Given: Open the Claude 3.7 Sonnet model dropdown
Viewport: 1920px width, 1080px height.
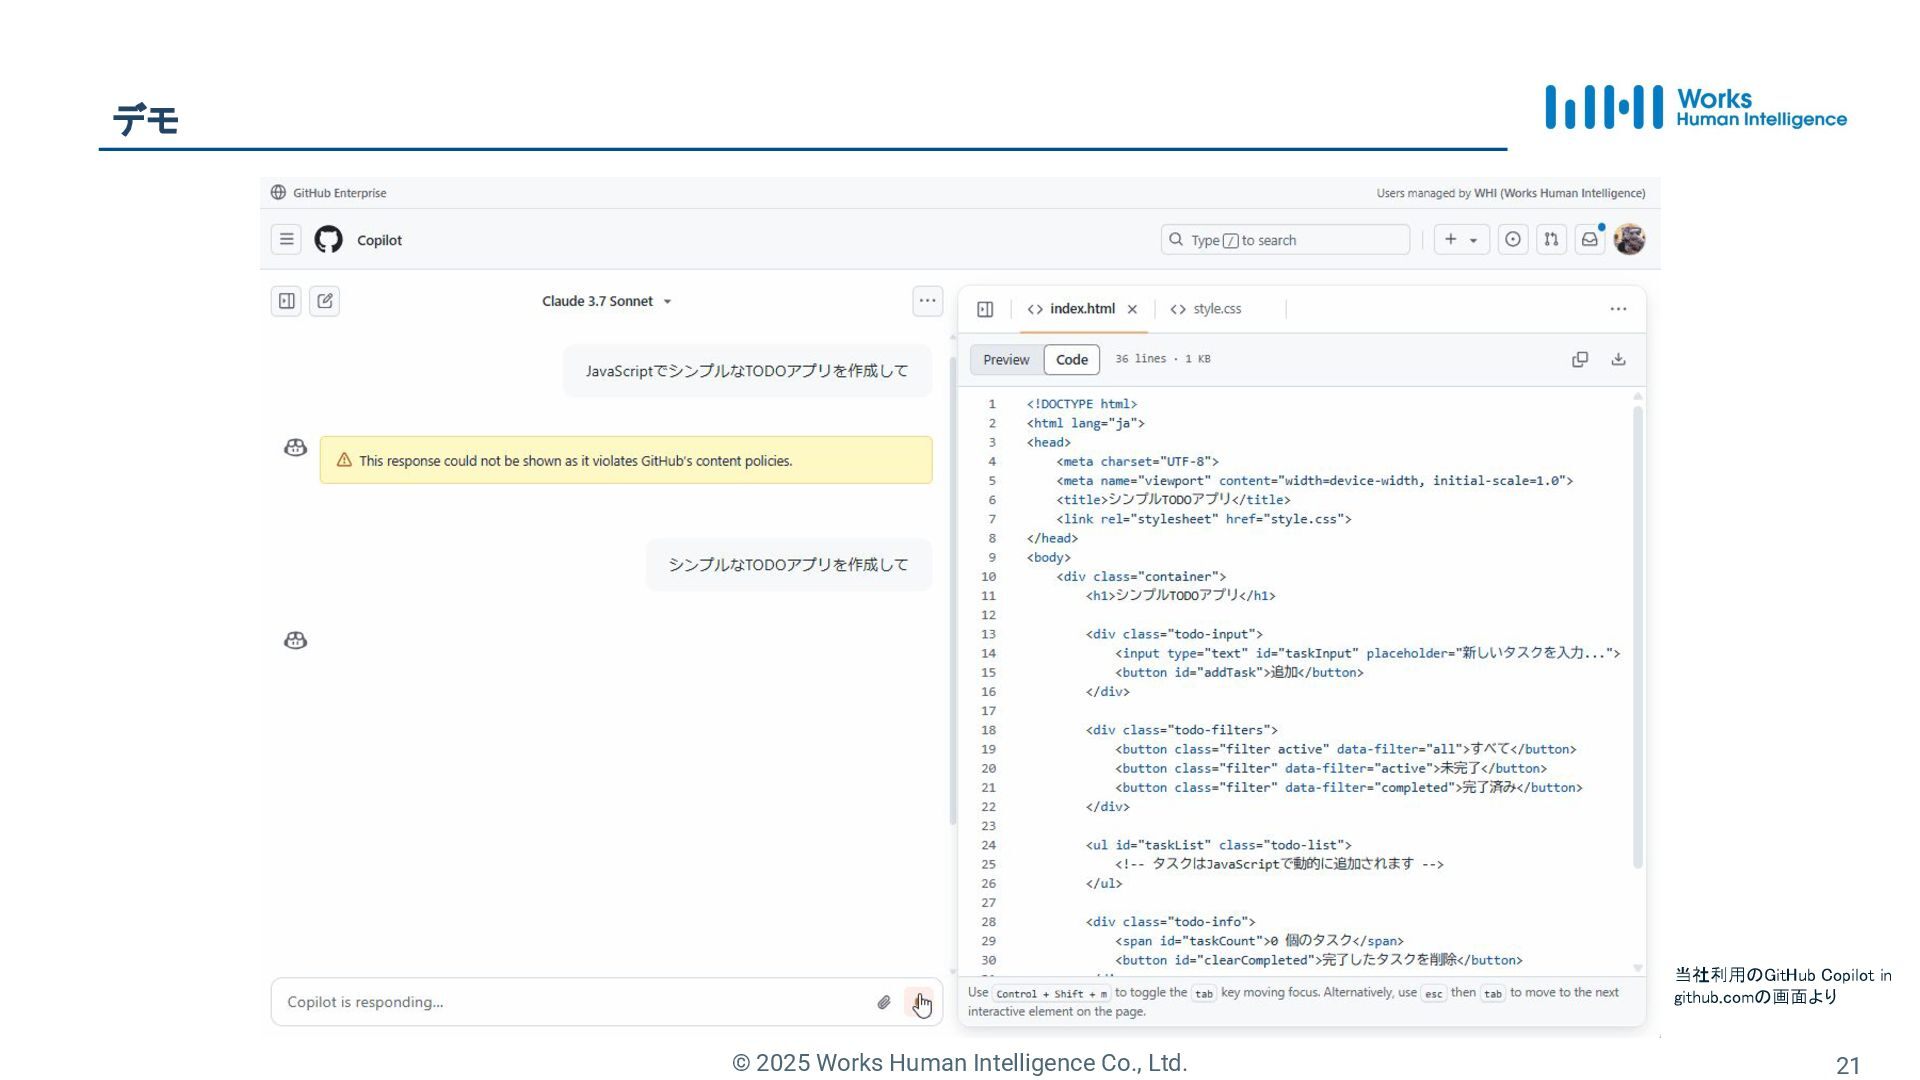Looking at the screenshot, I should point(606,301).
